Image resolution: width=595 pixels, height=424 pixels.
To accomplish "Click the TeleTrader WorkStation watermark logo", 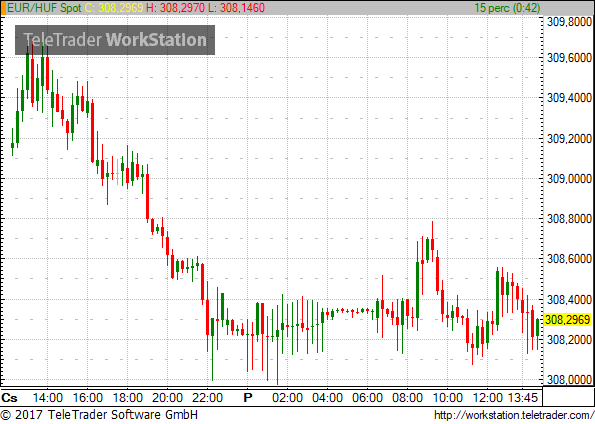I will [115, 40].
